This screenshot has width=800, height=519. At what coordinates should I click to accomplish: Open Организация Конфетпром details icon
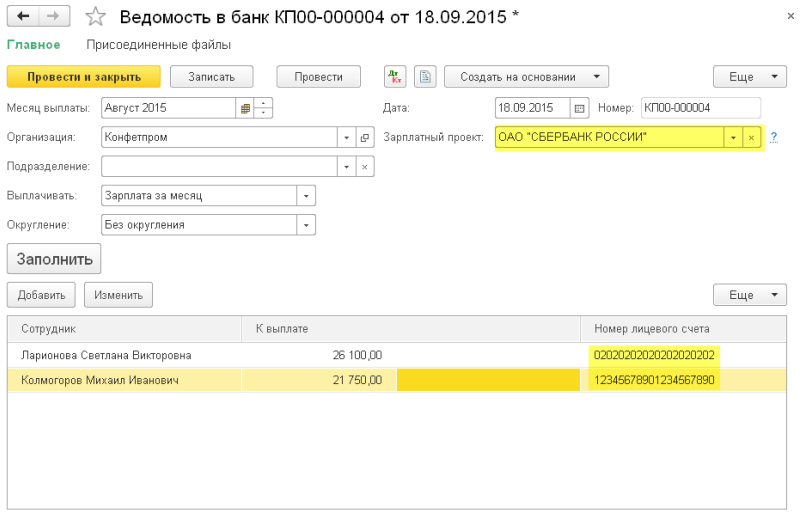tap(365, 138)
